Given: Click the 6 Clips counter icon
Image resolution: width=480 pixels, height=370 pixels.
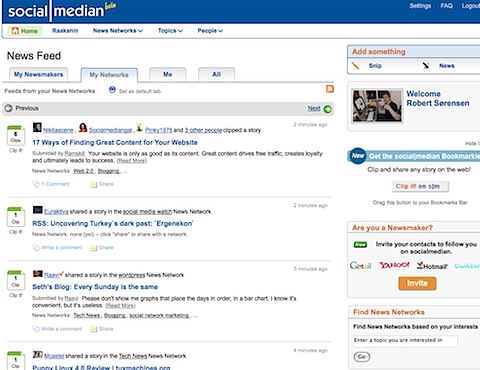Looking at the screenshot, I should 16,136.
